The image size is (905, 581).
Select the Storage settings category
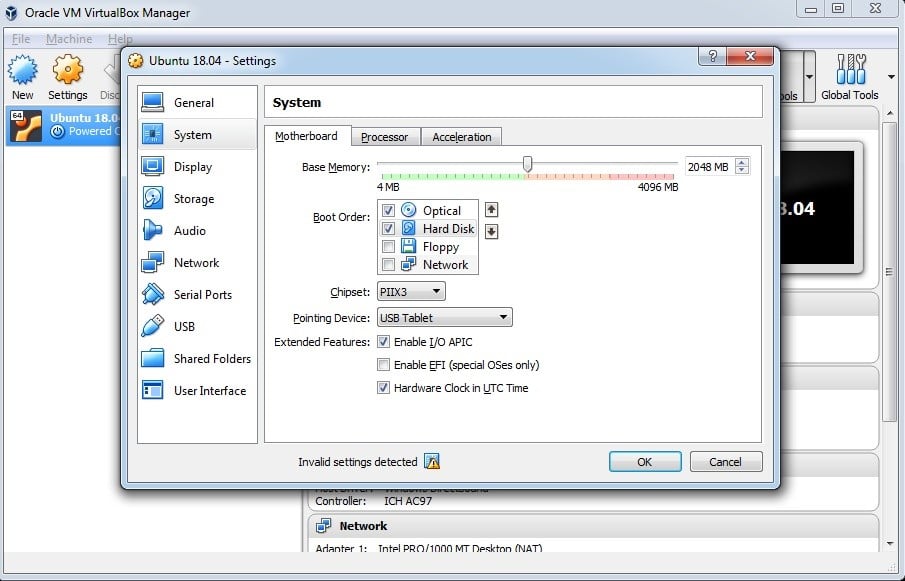point(194,199)
